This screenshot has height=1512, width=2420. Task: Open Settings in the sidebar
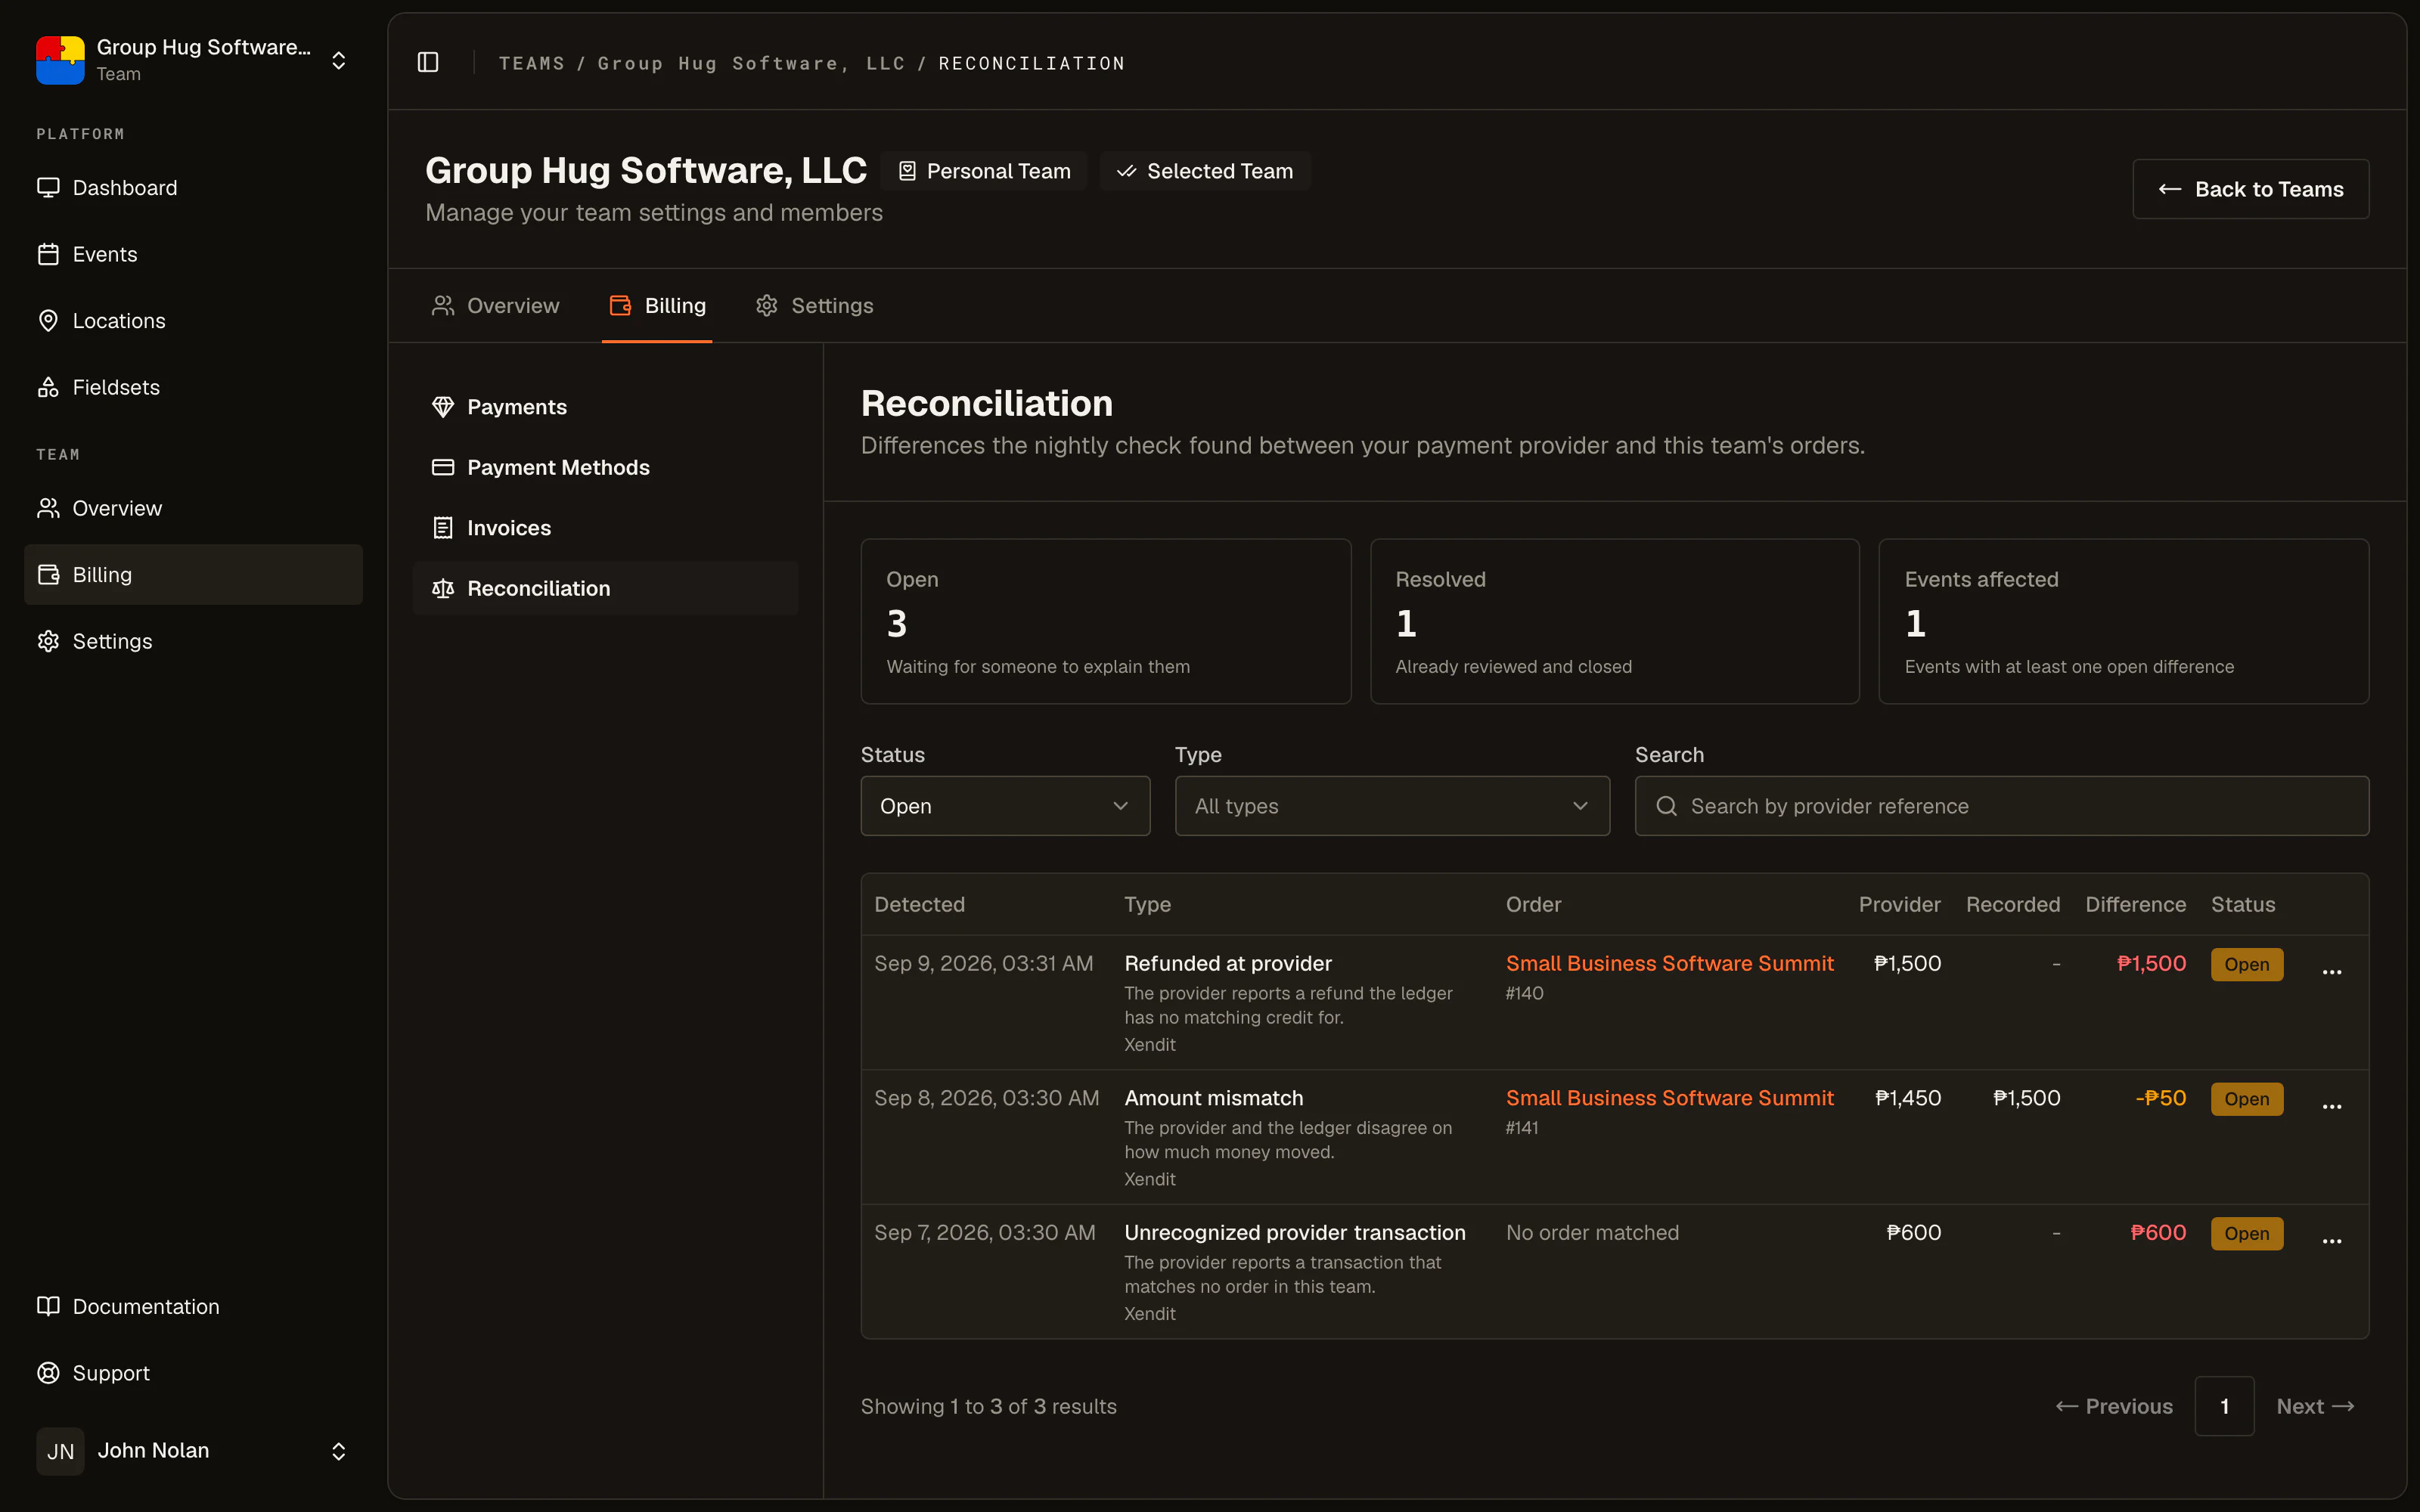(x=193, y=641)
